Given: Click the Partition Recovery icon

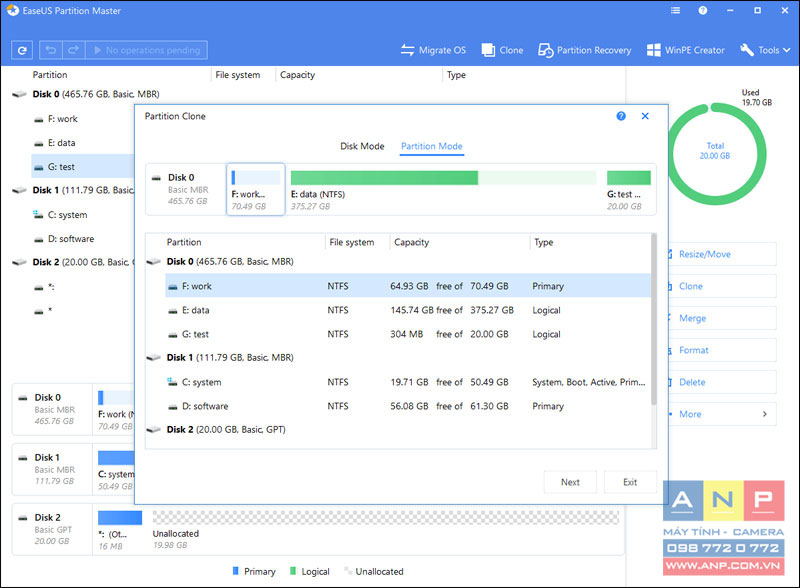Looking at the screenshot, I should point(545,50).
